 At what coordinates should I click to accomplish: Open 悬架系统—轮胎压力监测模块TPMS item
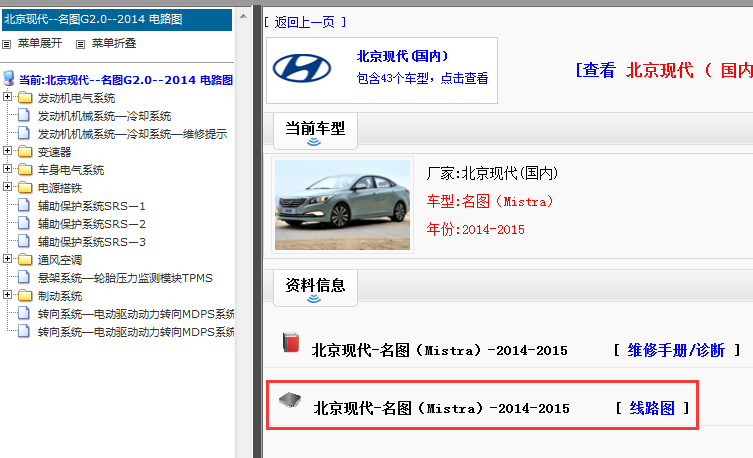125,278
